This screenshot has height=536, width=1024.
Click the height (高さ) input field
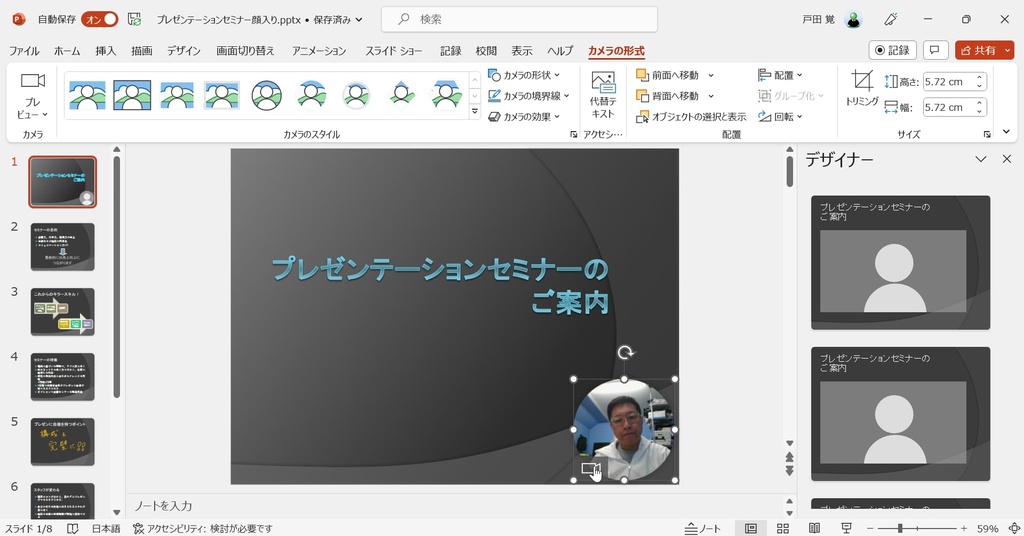point(948,82)
